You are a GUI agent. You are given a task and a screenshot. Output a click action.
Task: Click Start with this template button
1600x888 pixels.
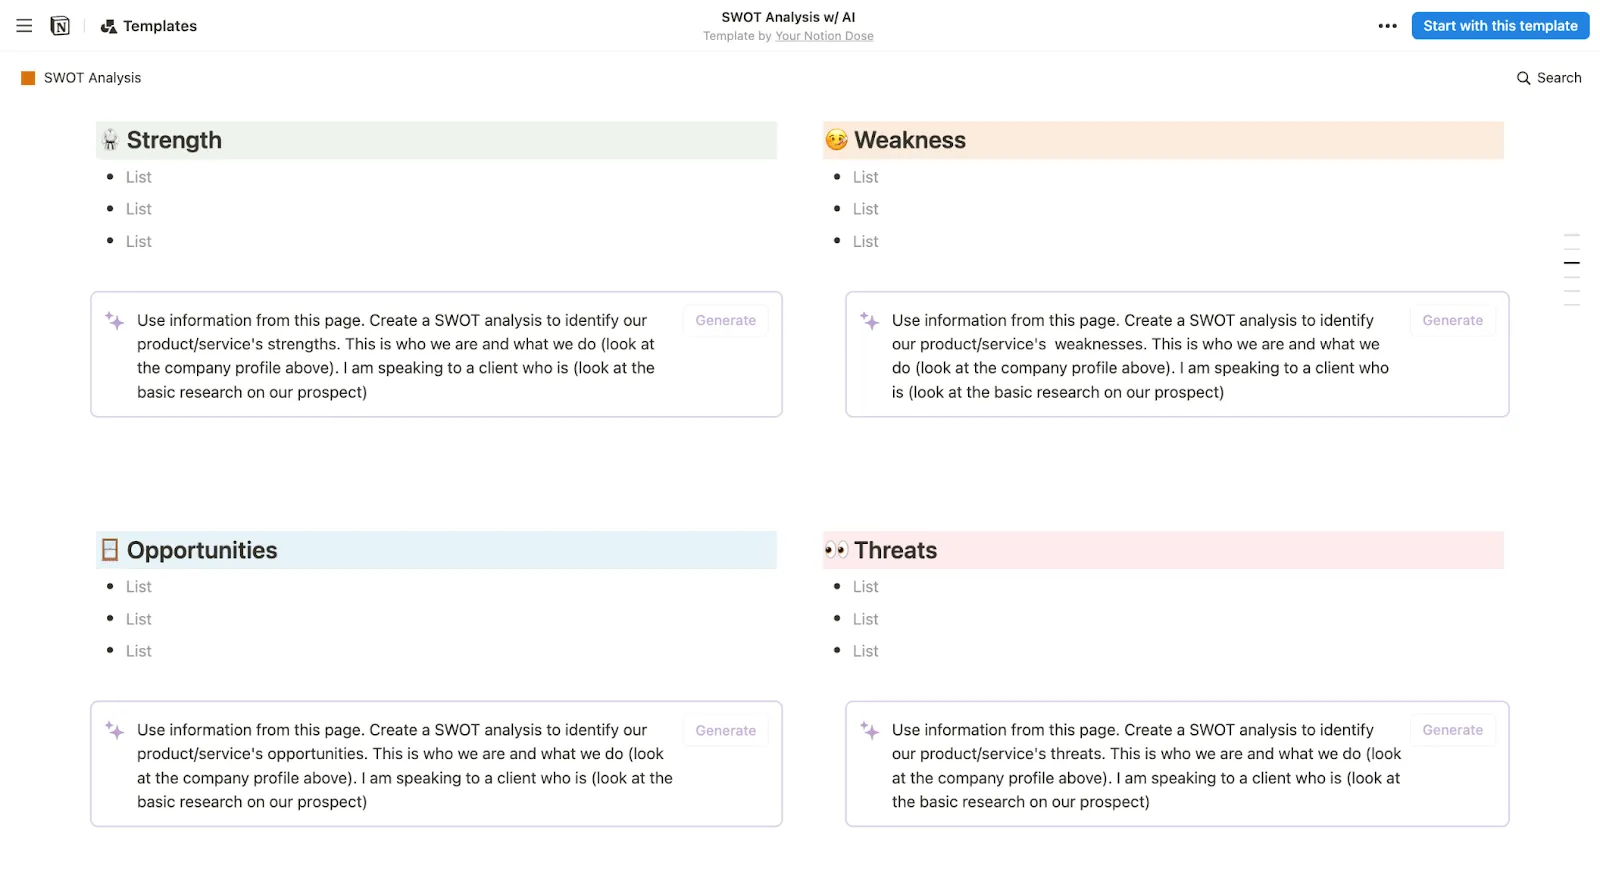tap(1500, 26)
